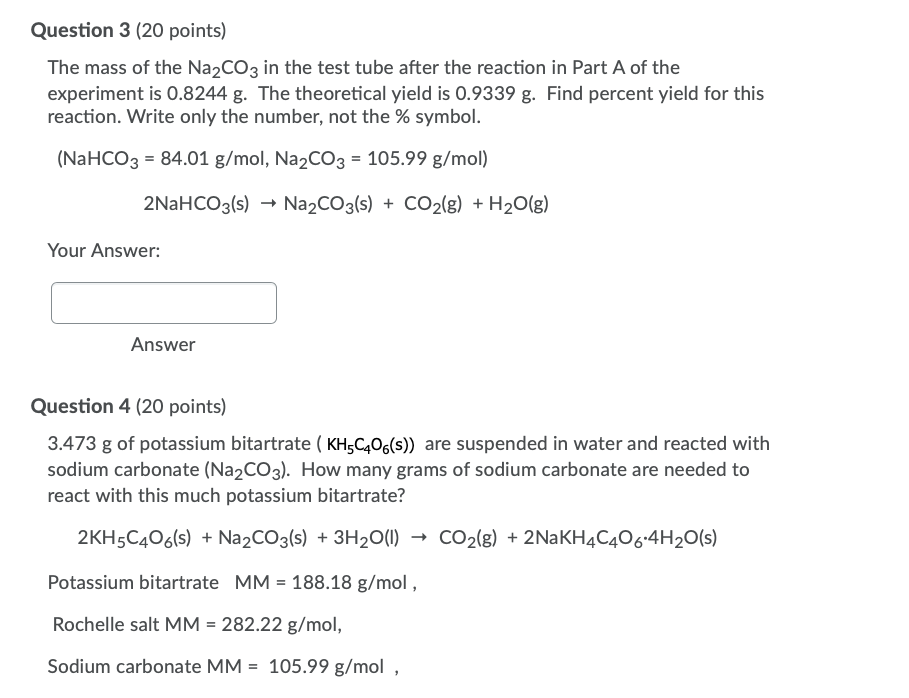Click inside the answer input box
Viewport: 909px width, 698px height.
pos(163,302)
